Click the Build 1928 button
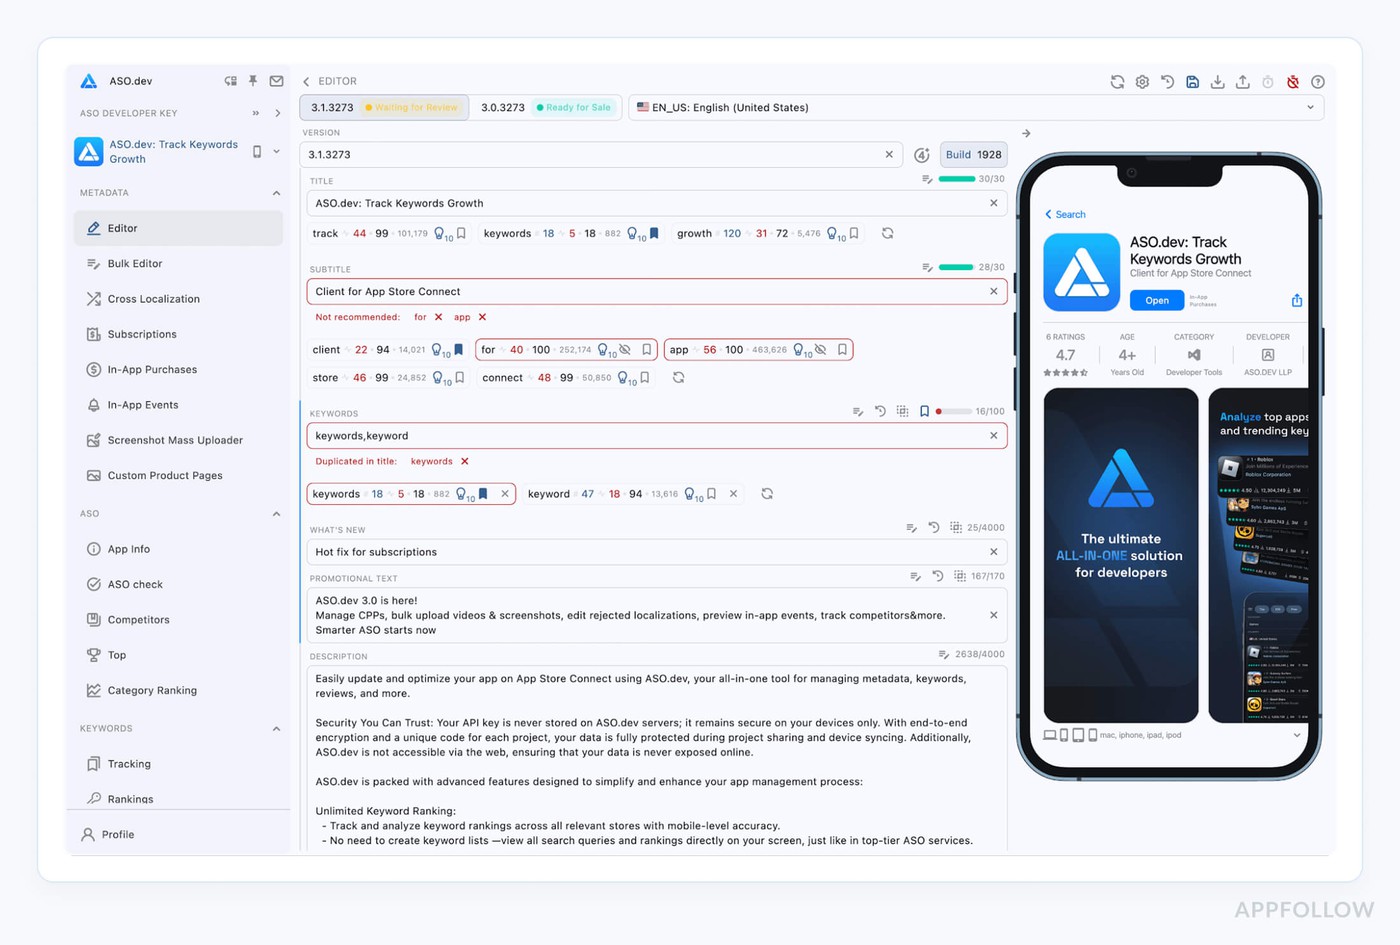This screenshot has width=1400, height=945. pos(973,155)
